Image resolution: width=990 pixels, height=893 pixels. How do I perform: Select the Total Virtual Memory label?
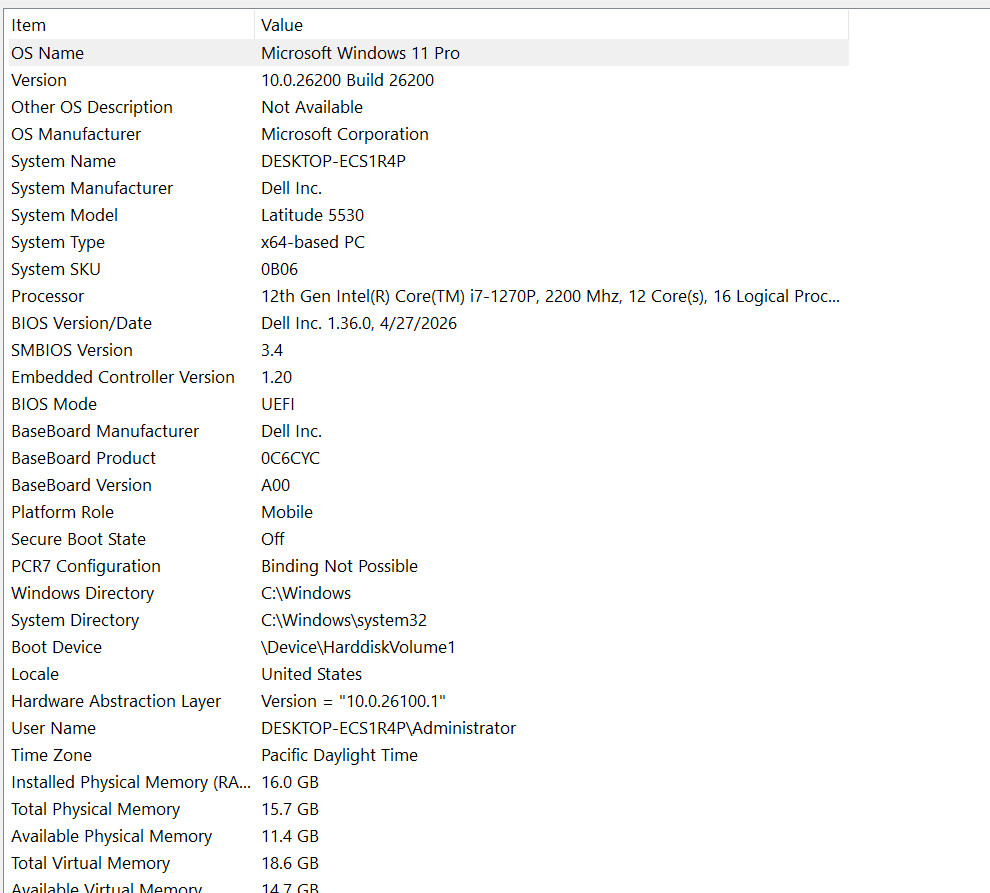point(90,863)
